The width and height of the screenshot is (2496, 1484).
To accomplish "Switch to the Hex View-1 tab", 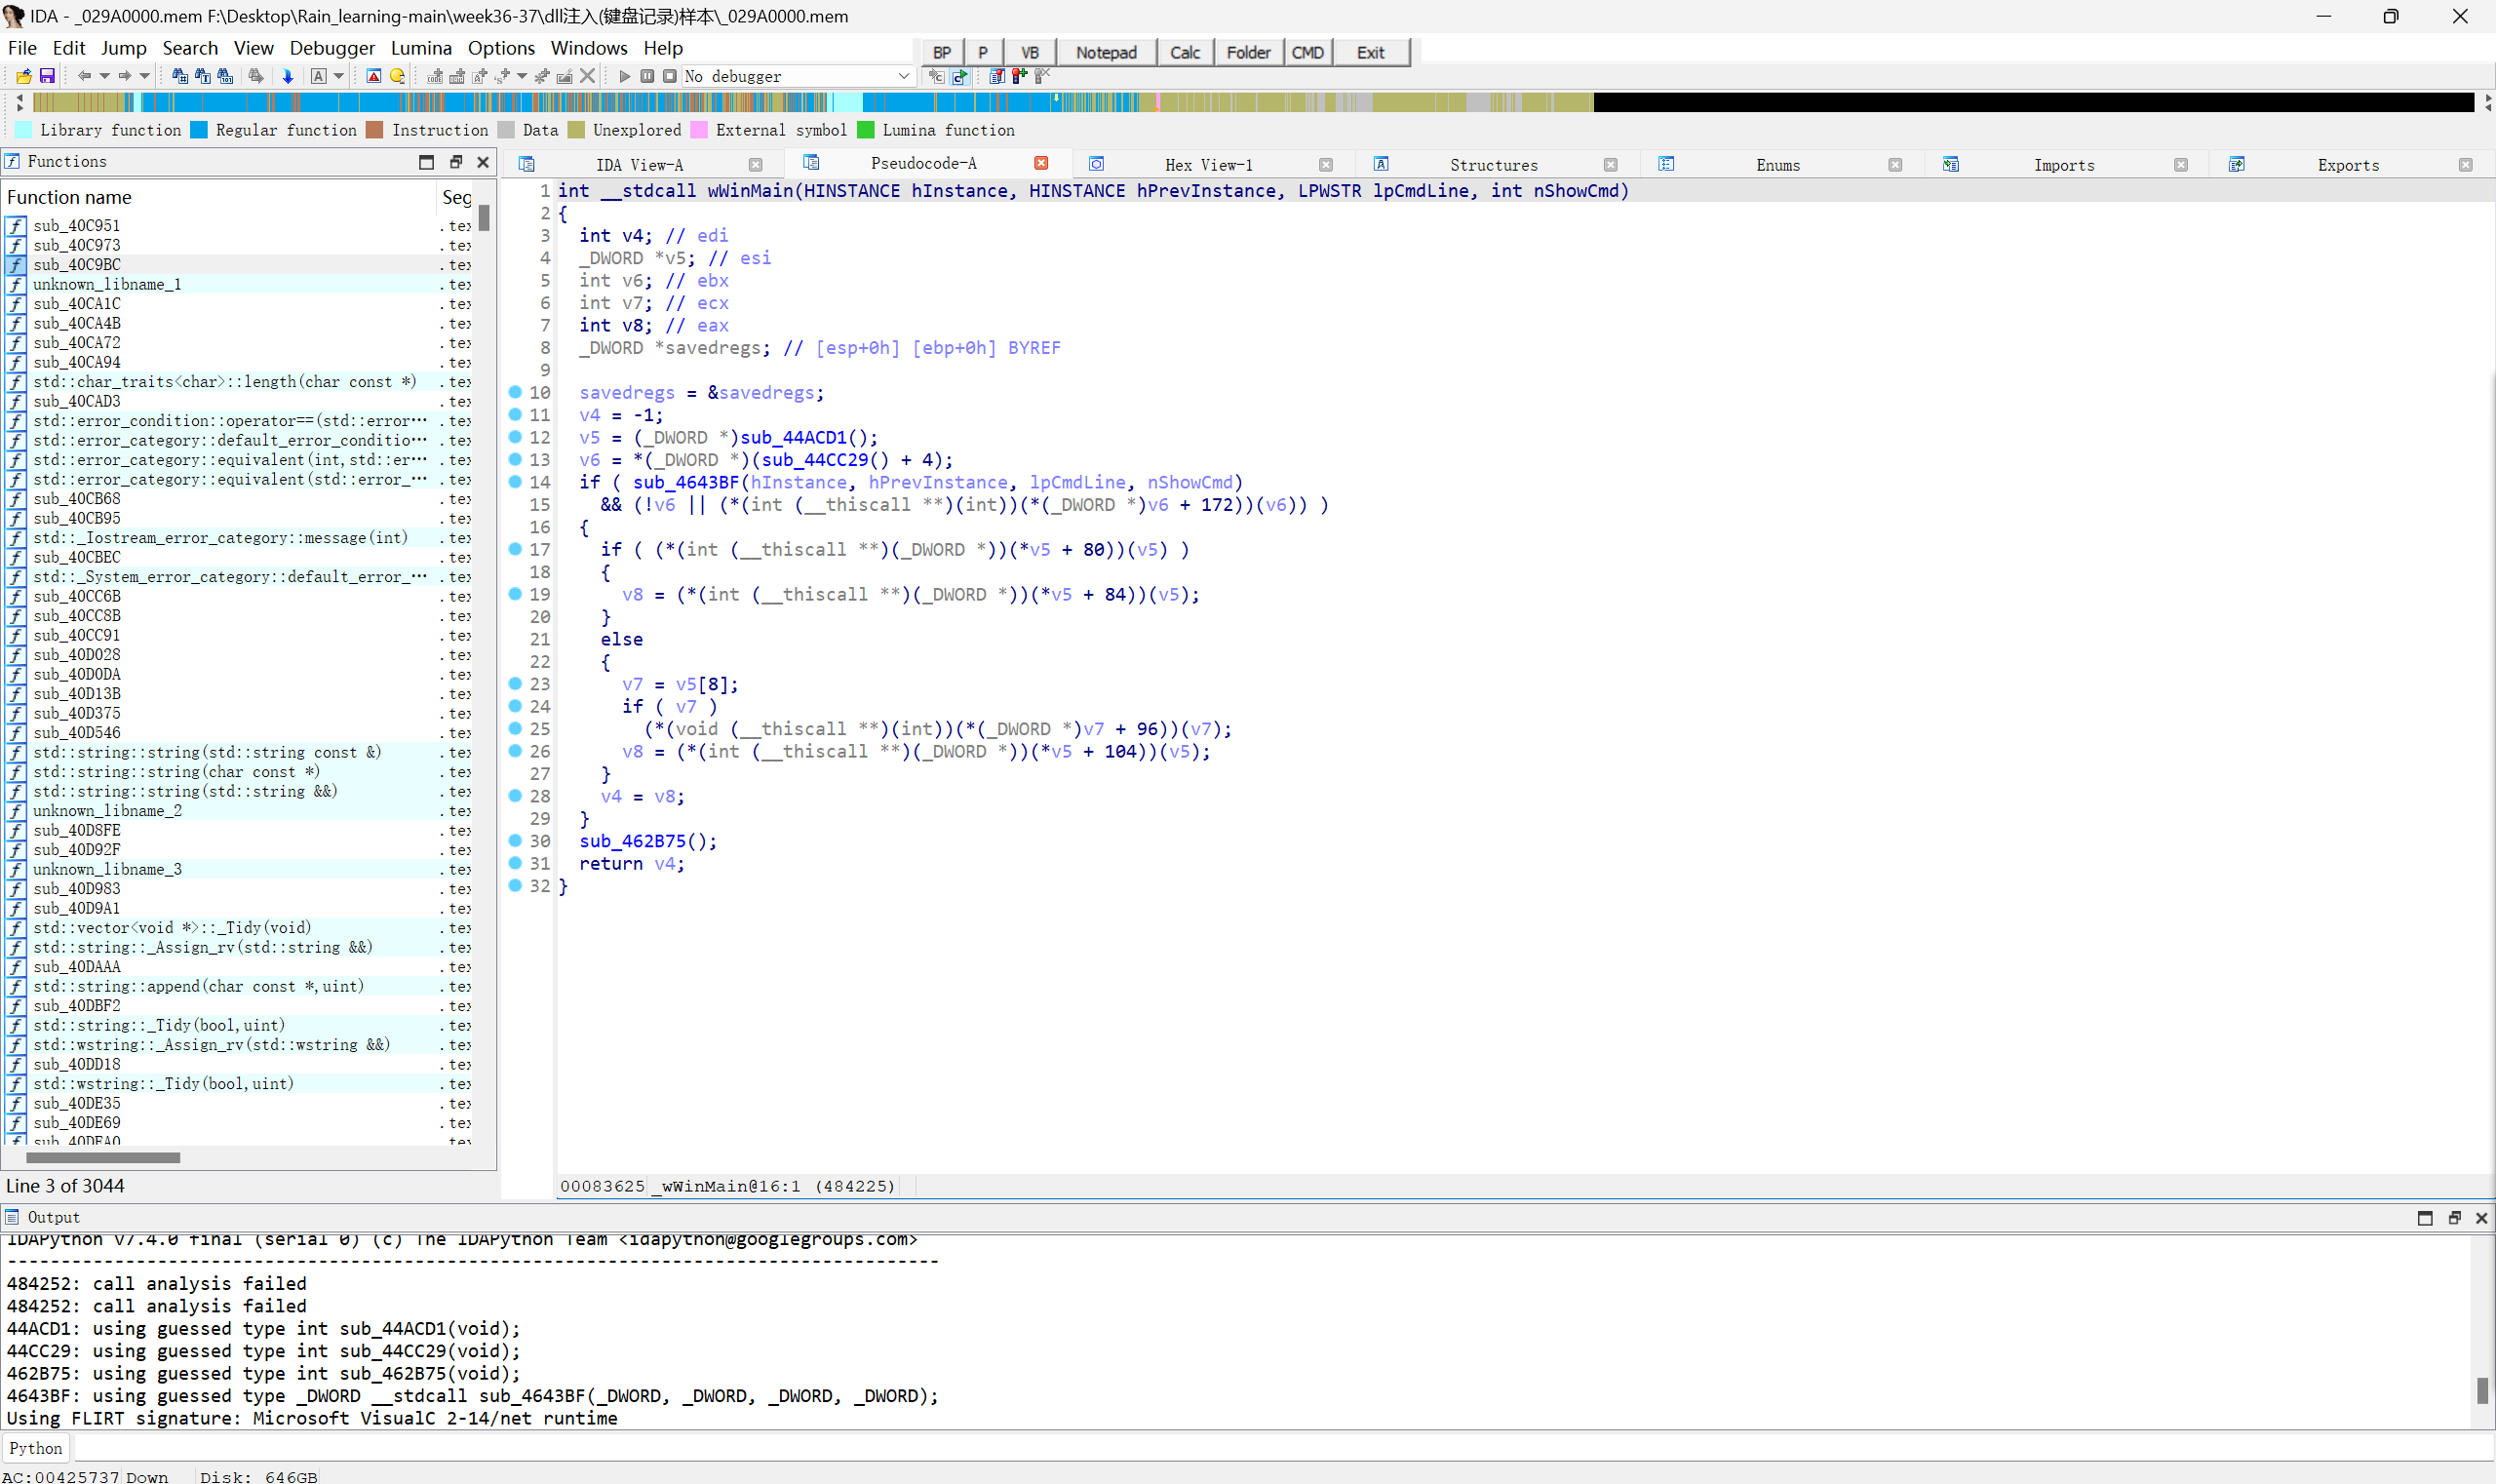I will point(1208,165).
